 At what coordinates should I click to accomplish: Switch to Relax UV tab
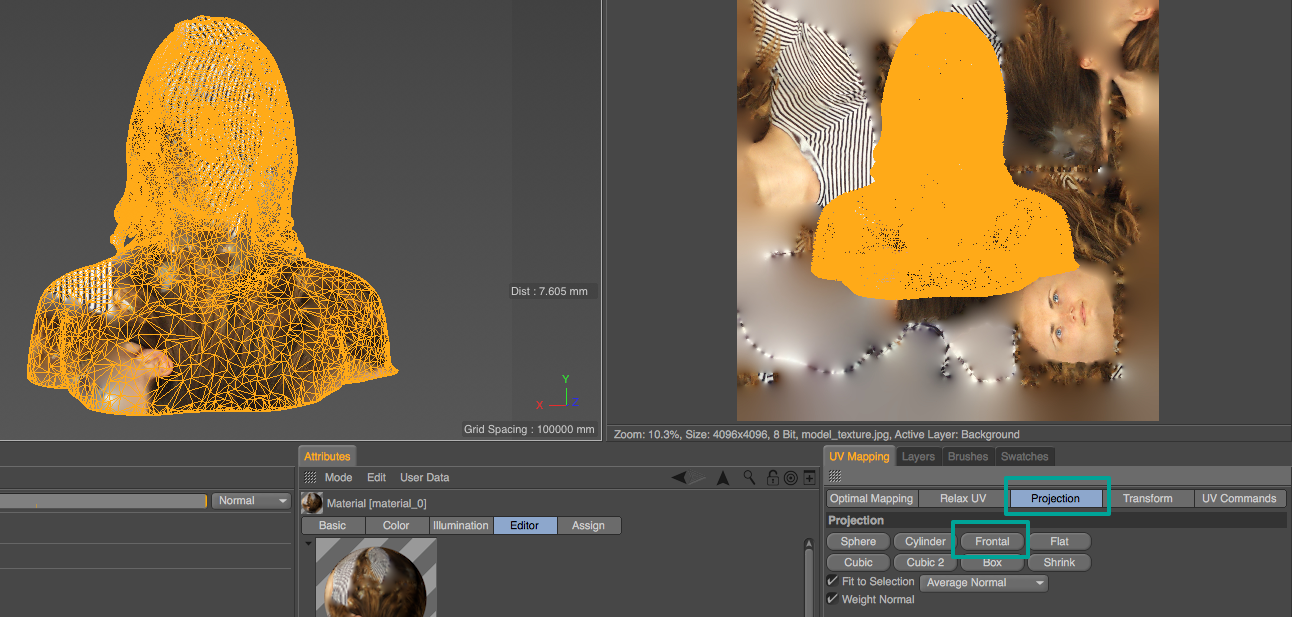click(x=963, y=498)
